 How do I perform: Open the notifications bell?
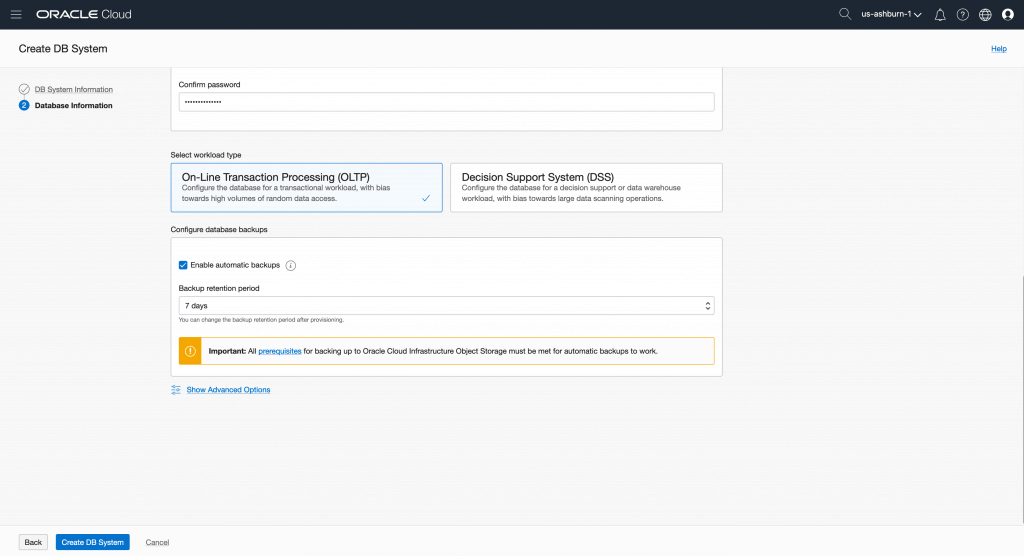click(940, 15)
